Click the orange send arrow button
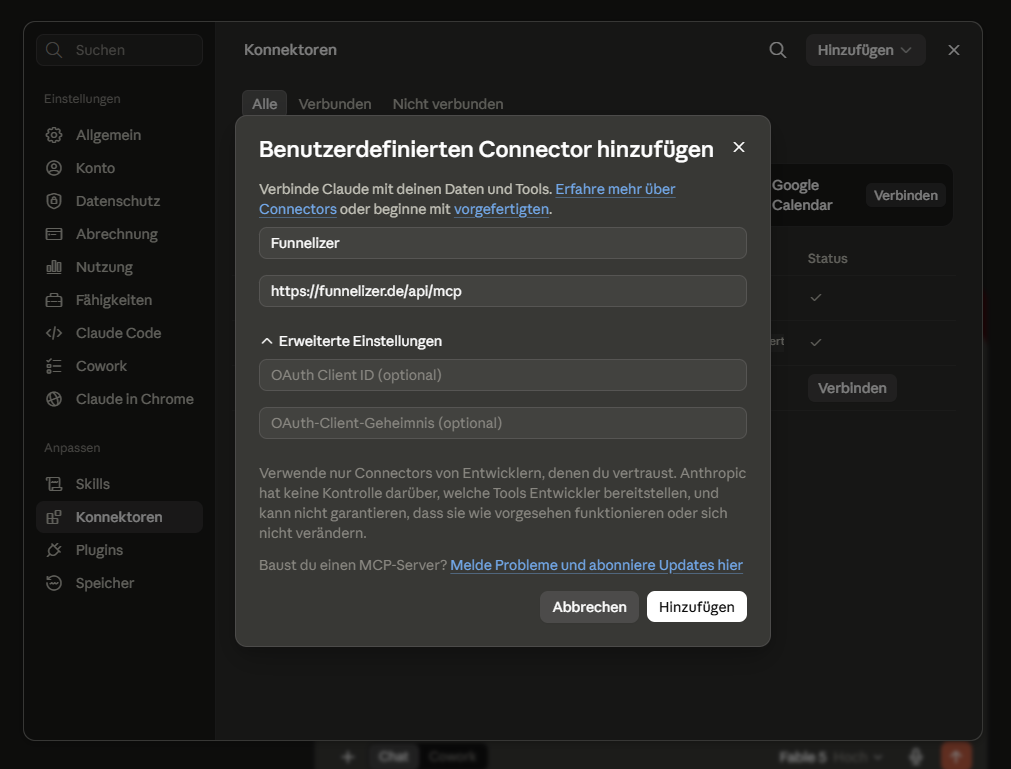The height and width of the screenshot is (769, 1011). [x=956, y=755]
